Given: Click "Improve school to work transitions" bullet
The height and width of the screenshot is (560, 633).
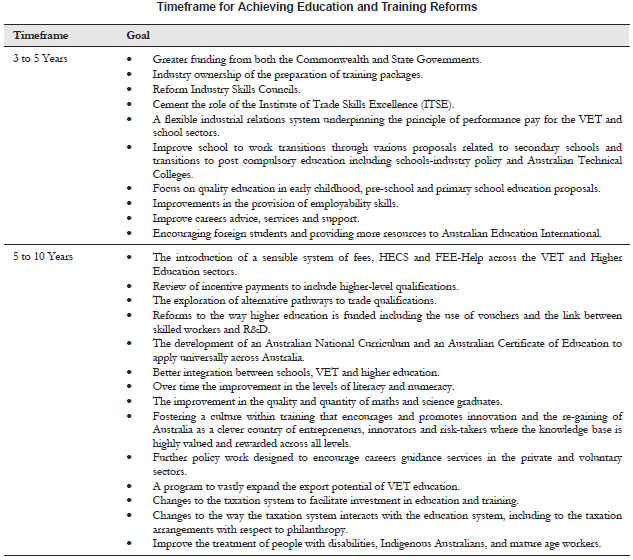Looking at the screenshot, I should click(x=387, y=161).
